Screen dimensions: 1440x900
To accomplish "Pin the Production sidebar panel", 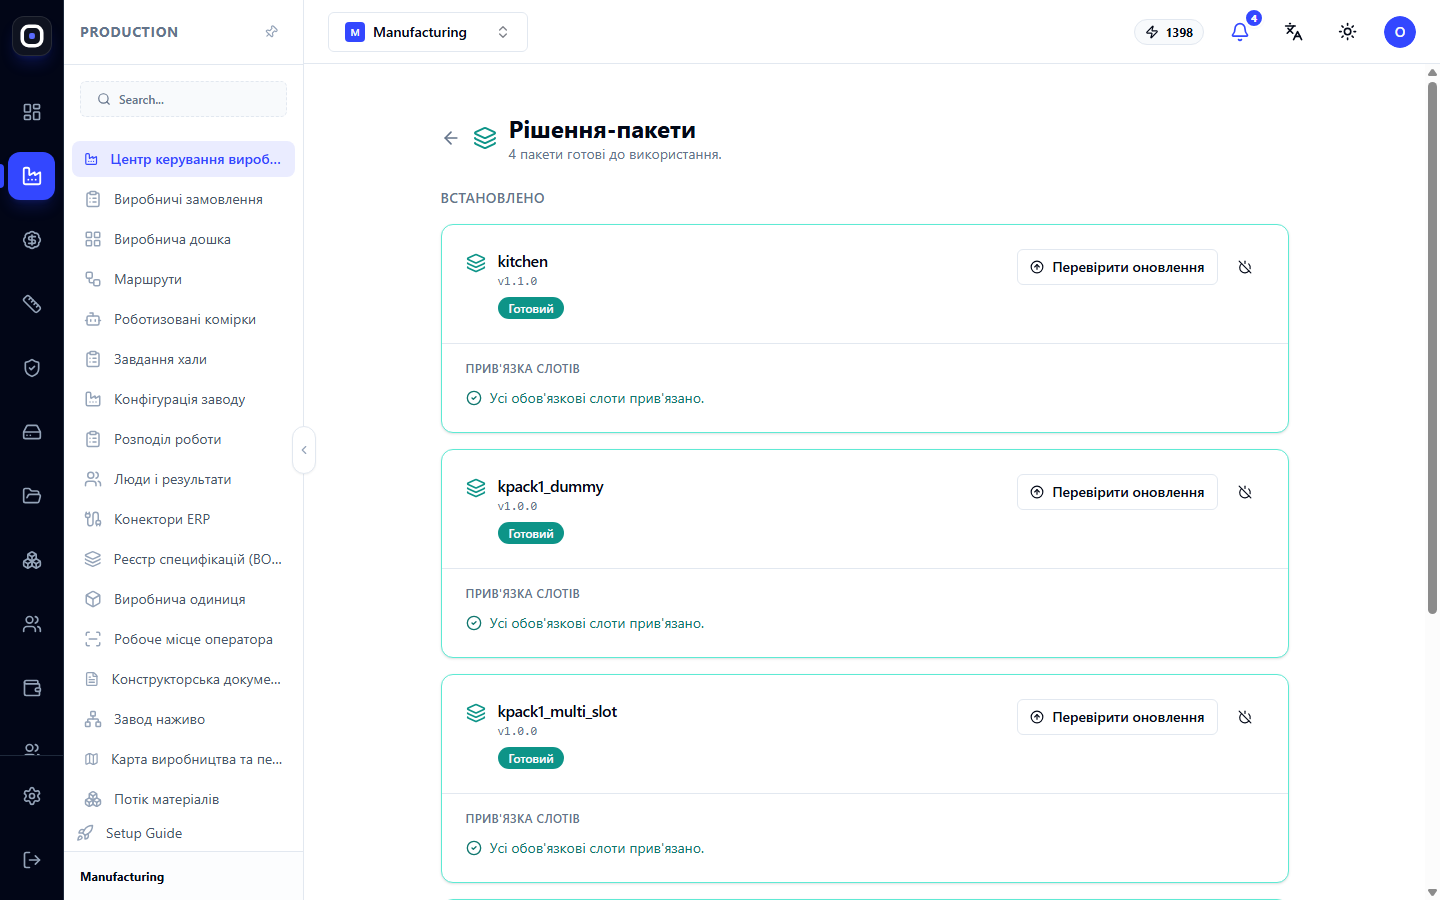I will [x=271, y=32].
